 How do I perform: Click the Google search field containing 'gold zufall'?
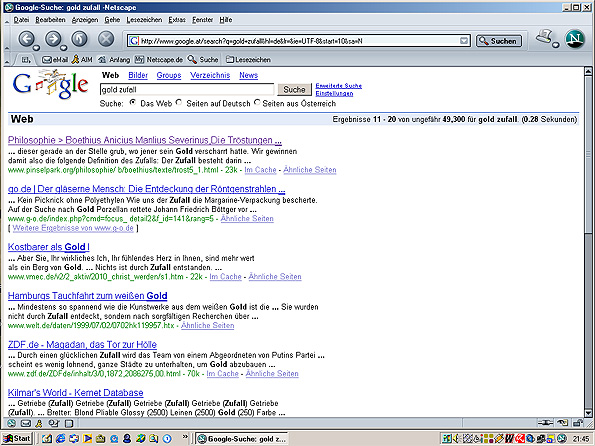coord(187,90)
